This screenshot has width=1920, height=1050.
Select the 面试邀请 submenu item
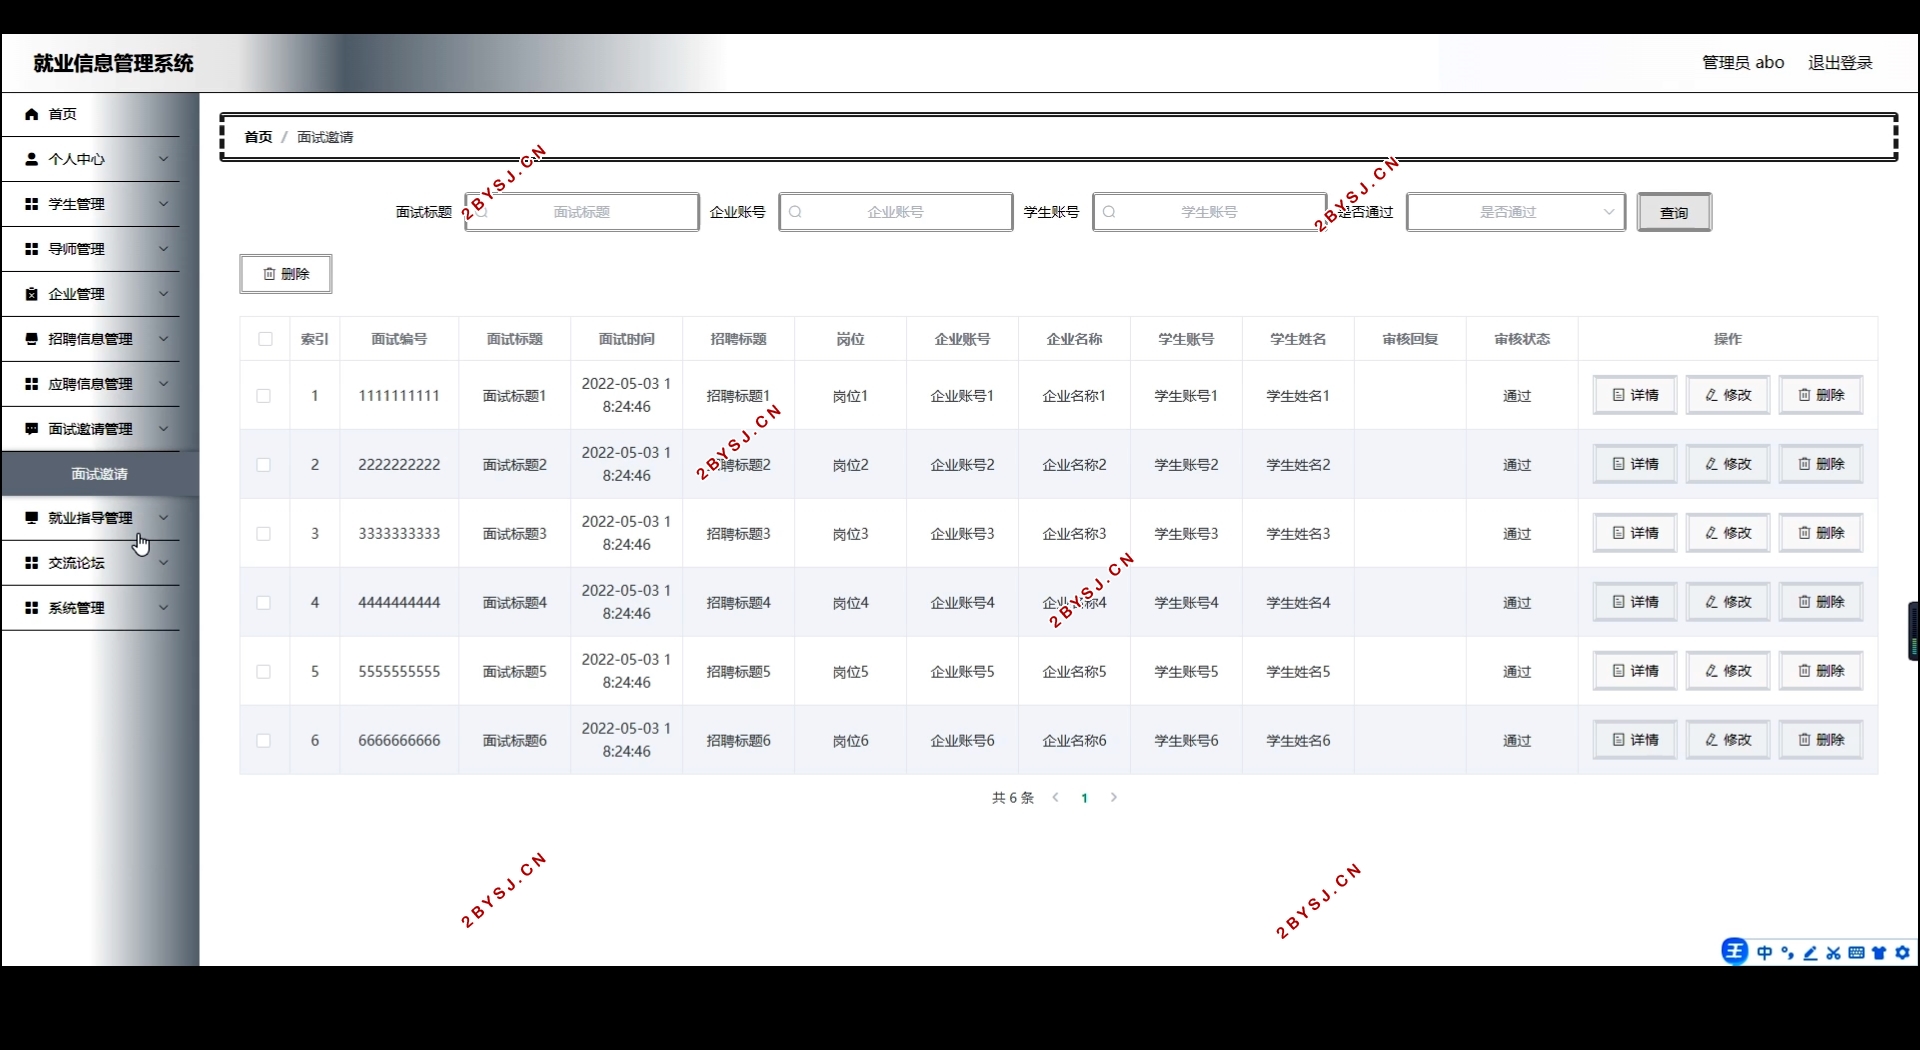coord(100,474)
